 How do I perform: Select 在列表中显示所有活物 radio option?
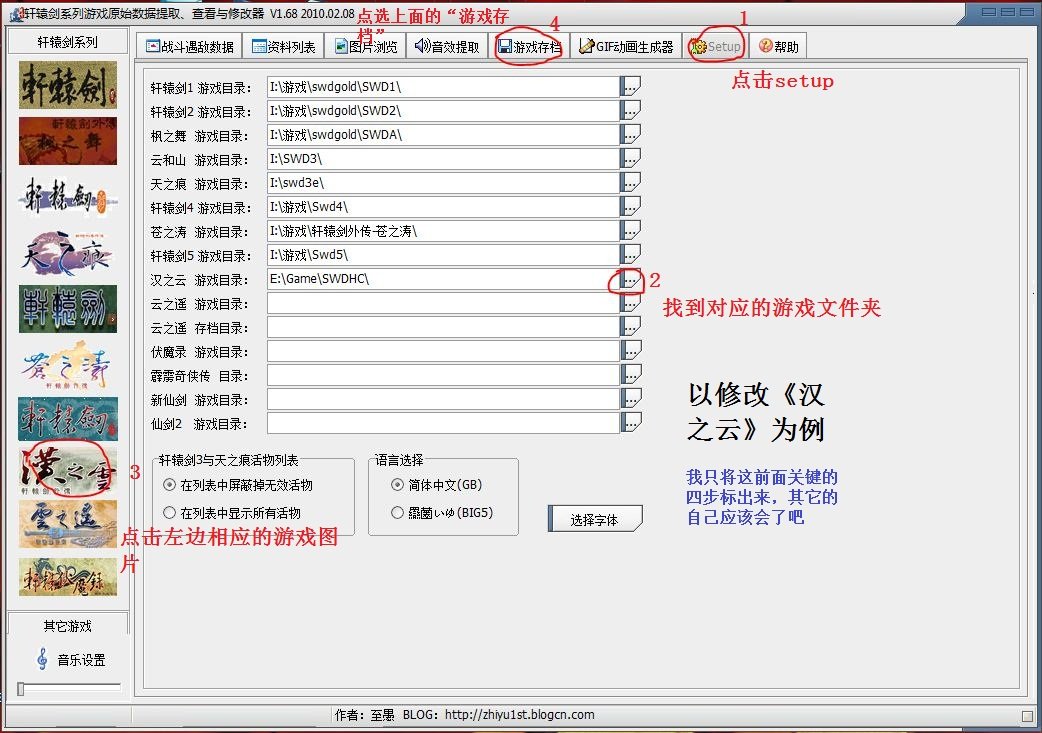(x=169, y=513)
